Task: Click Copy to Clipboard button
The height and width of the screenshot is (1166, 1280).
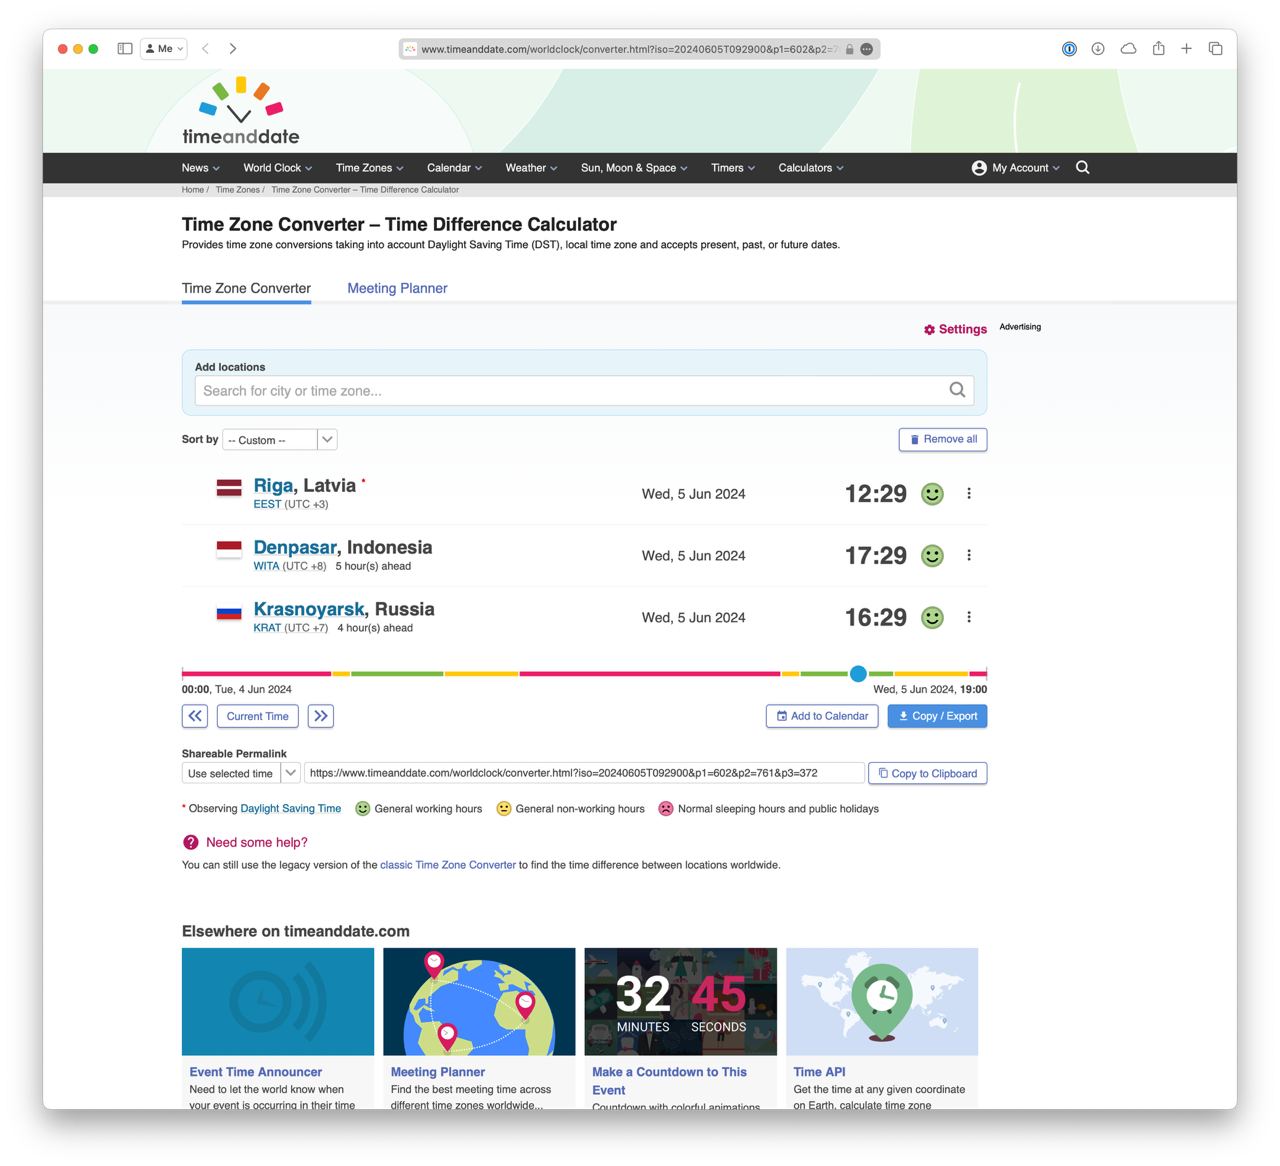Action: pyautogui.click(x=927, y=773)
